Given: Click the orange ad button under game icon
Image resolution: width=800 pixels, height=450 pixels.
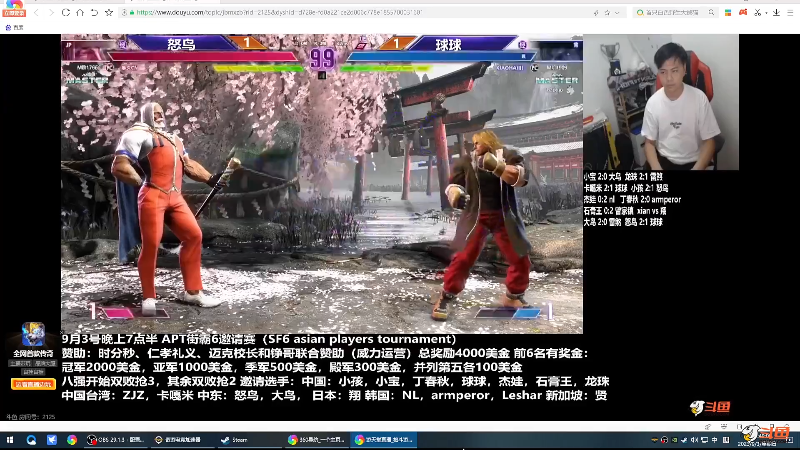Looking at the screenshot, I should (33, 384).
